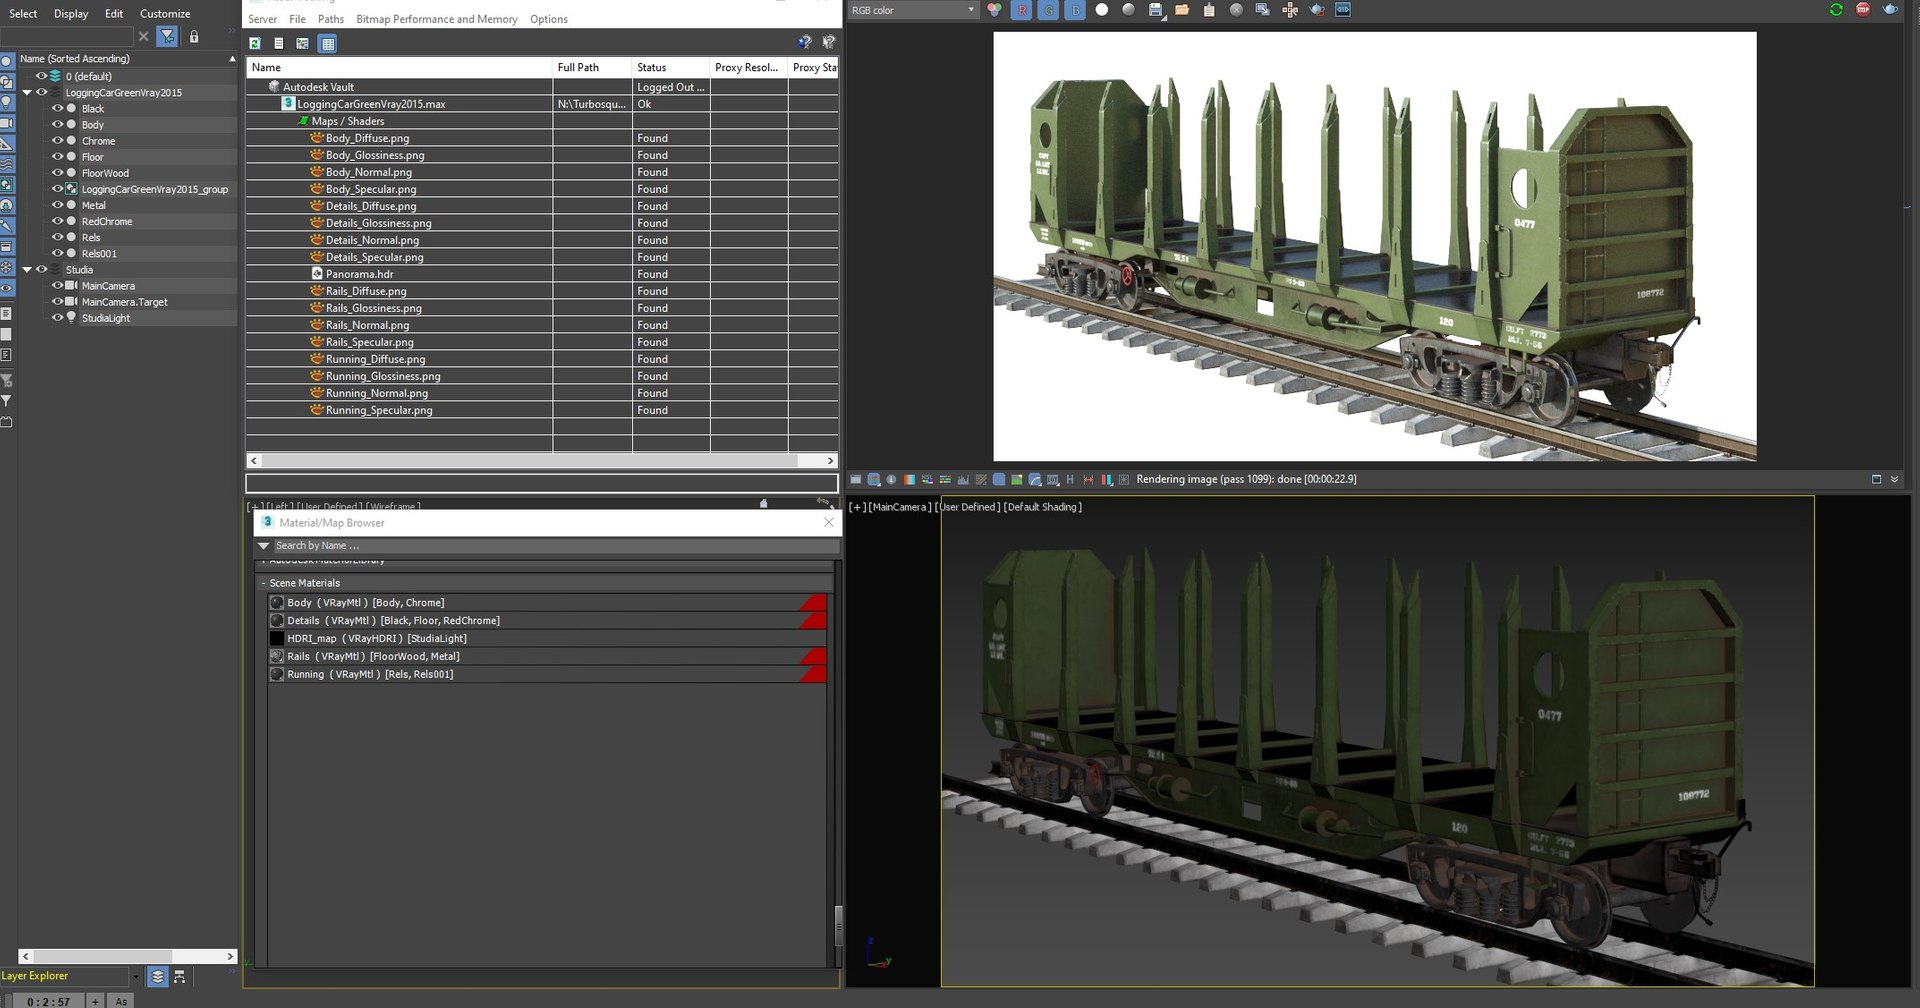This screenshot has width=1920, height=1008.
Task: Open image via folder icon in frame buffer
Action: (x=1182, y=10)
